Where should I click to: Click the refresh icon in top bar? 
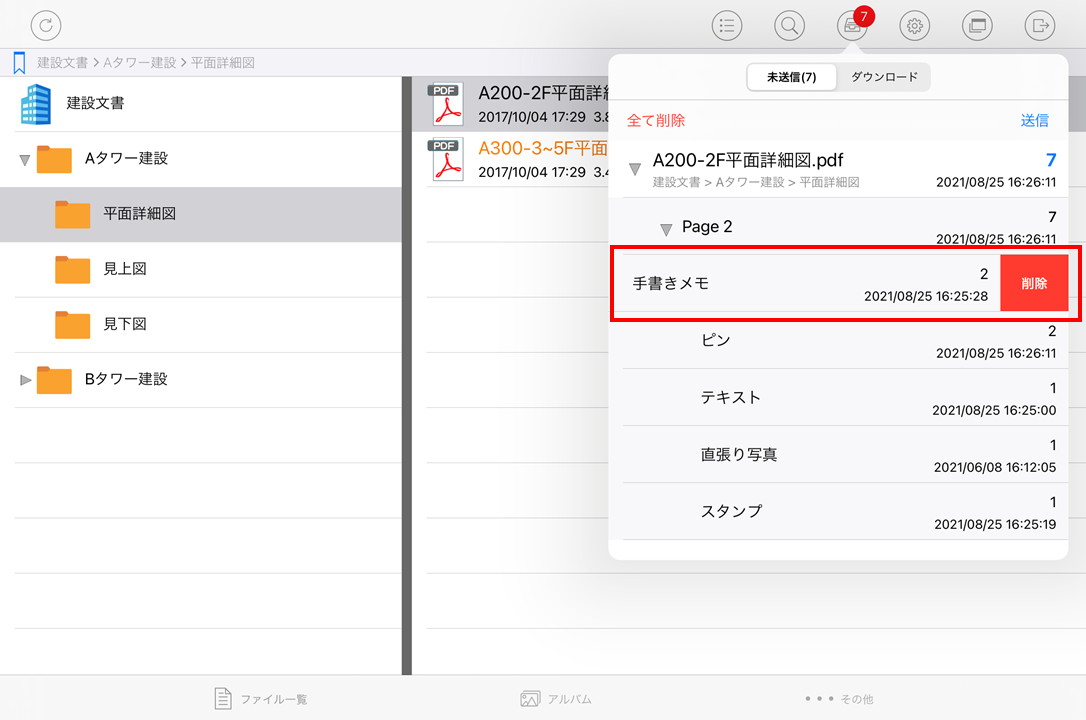(46, 26)
